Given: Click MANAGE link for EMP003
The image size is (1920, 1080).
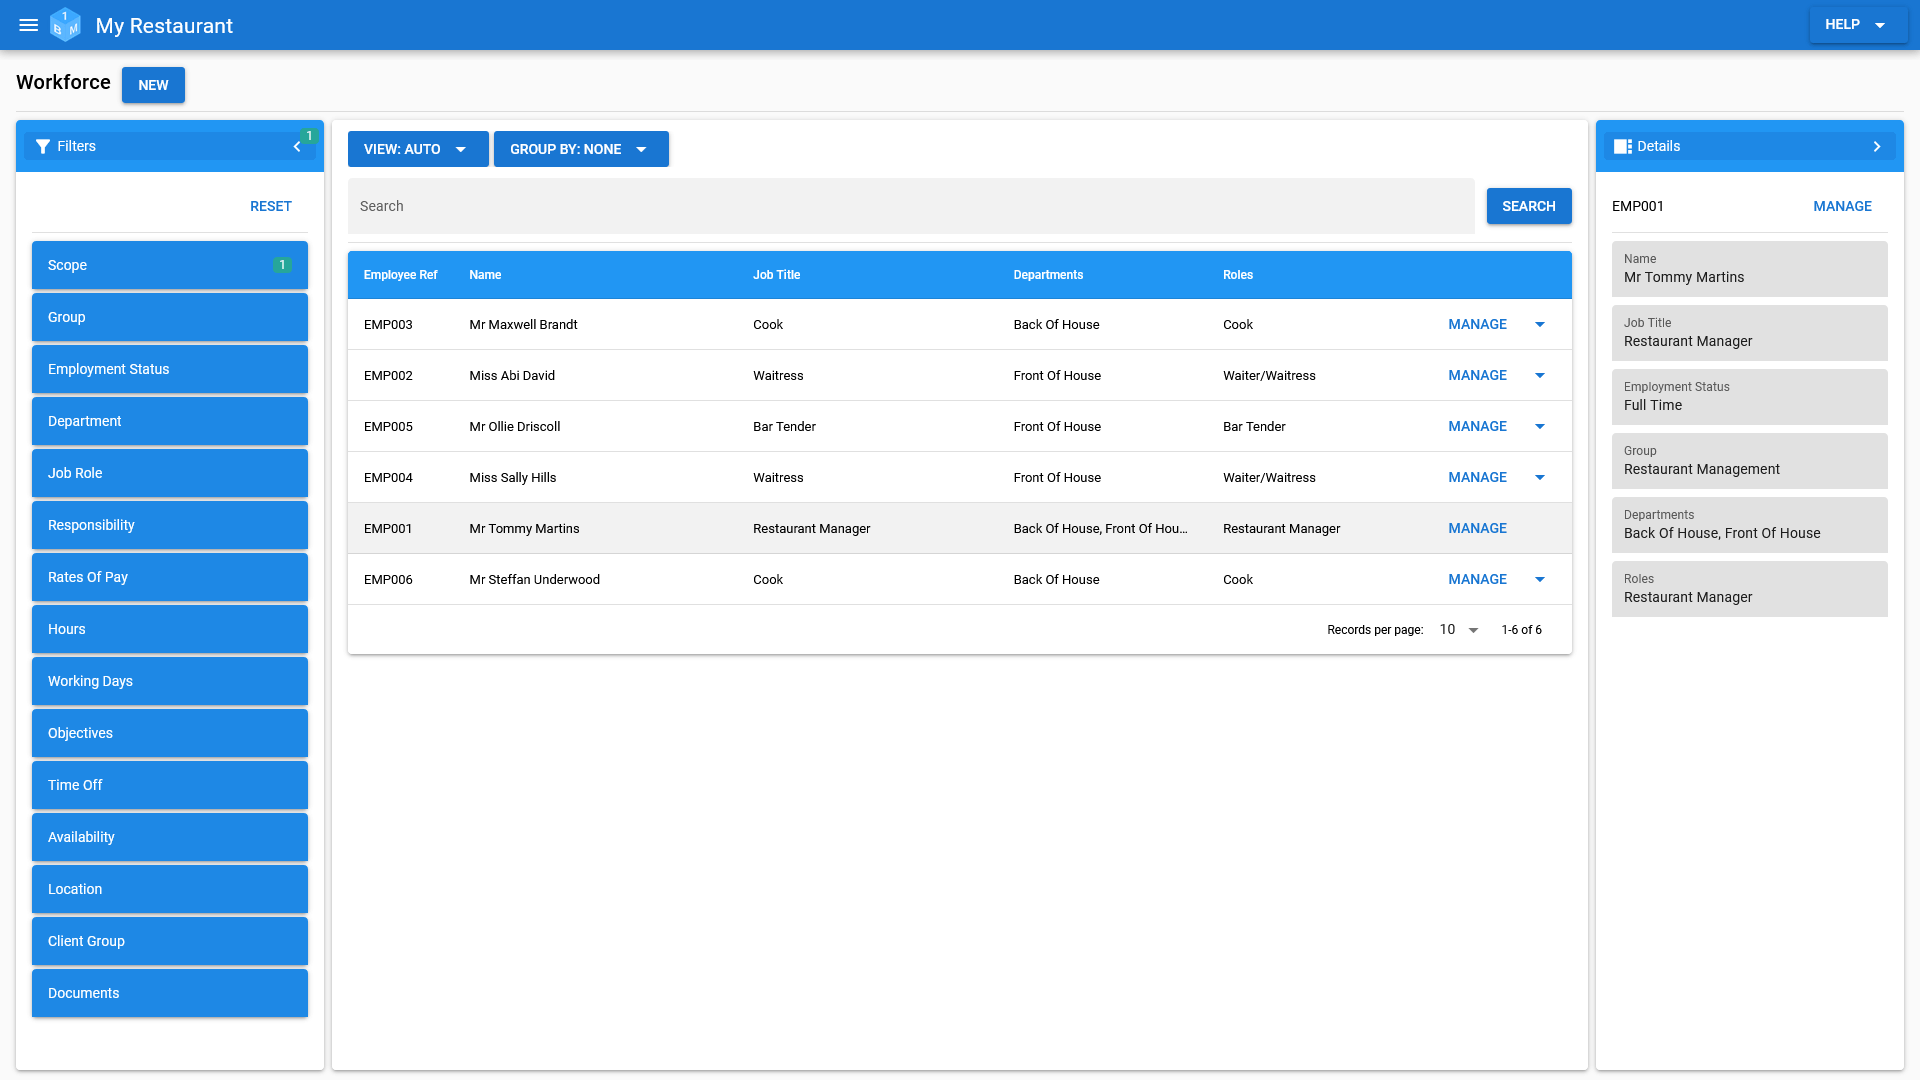Looking at the screenshot, I should tap(1477, 324).
